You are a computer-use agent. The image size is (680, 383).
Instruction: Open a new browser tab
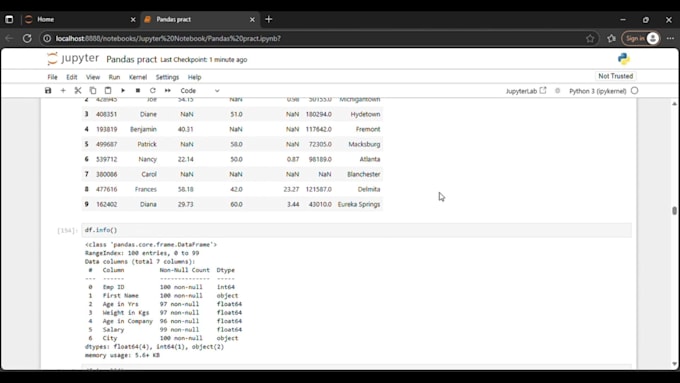point(268,19)
